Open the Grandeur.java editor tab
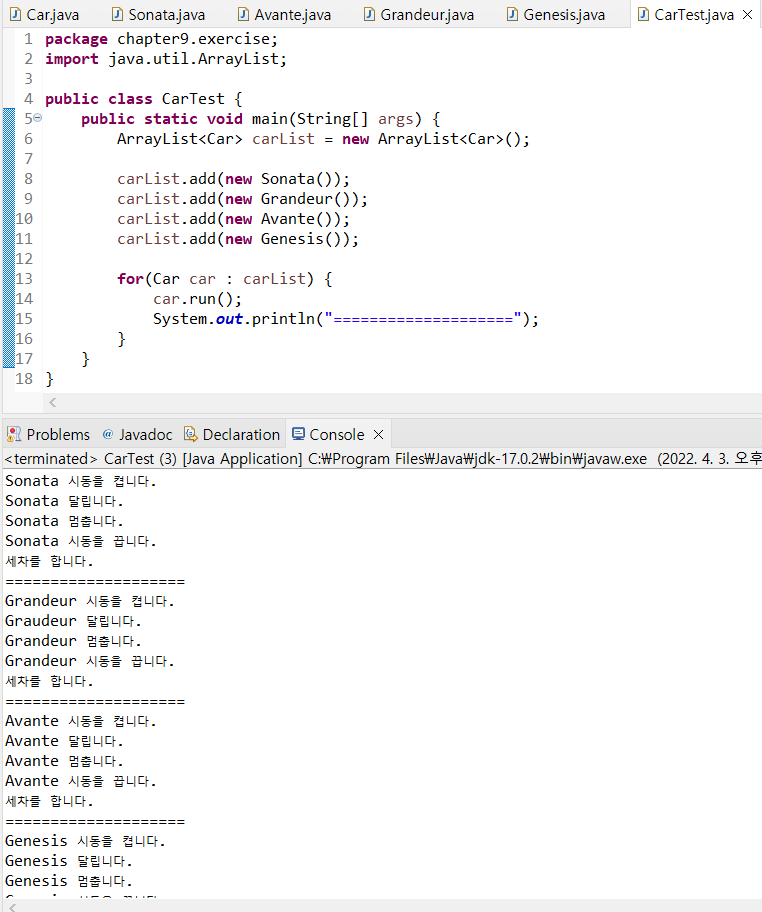 (x=427, y=15)
